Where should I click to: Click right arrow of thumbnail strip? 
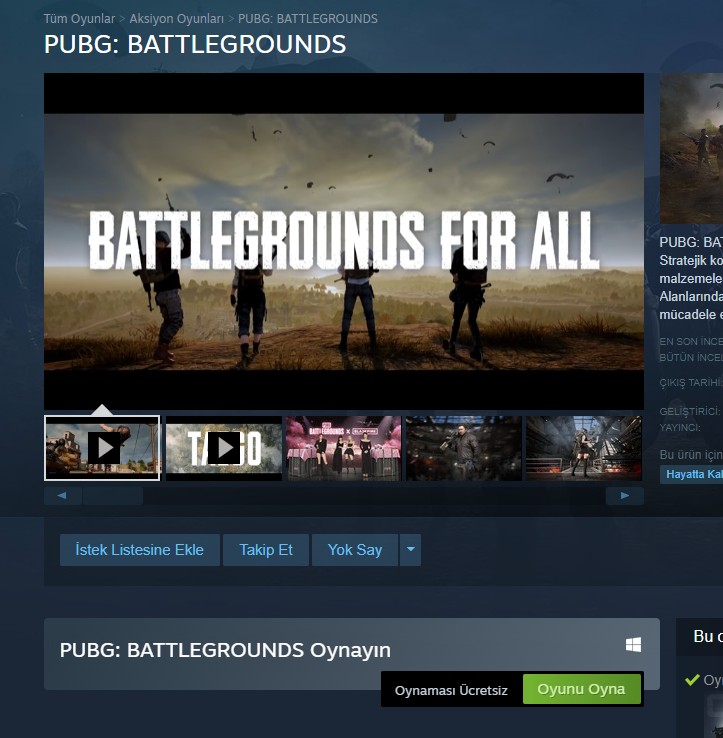click(625, 496)
